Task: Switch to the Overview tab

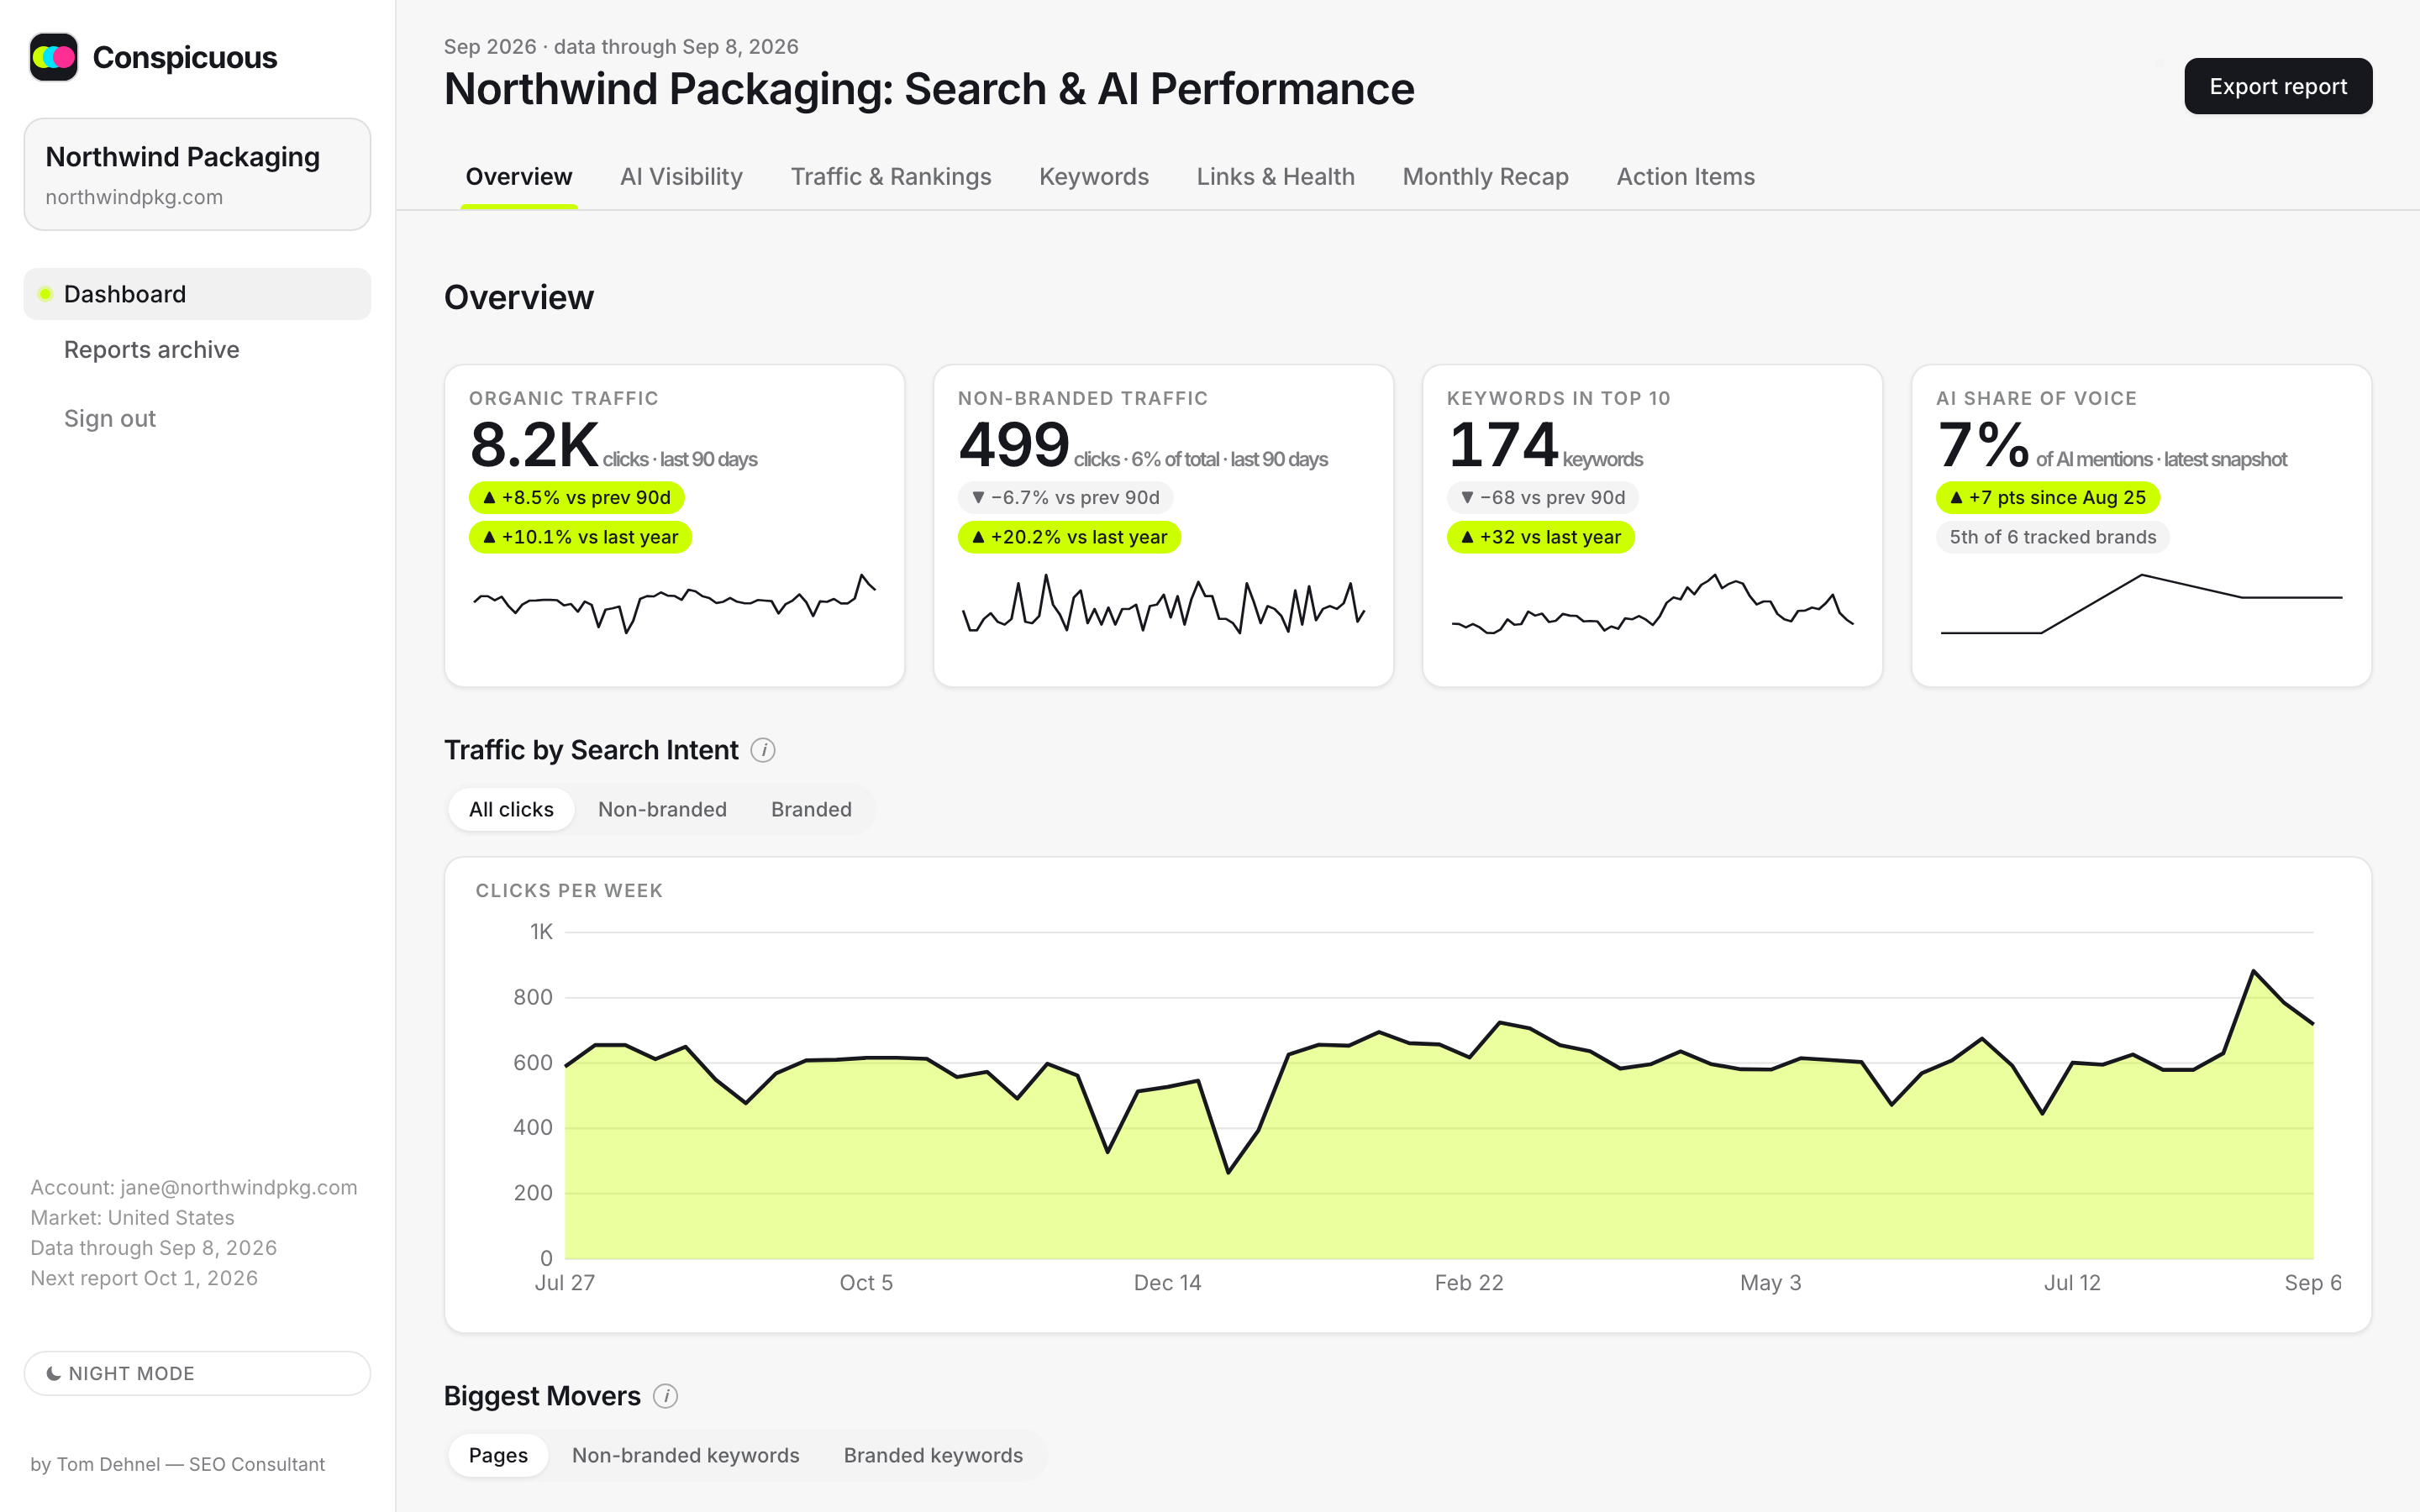Action: click(x=519, y=177)
